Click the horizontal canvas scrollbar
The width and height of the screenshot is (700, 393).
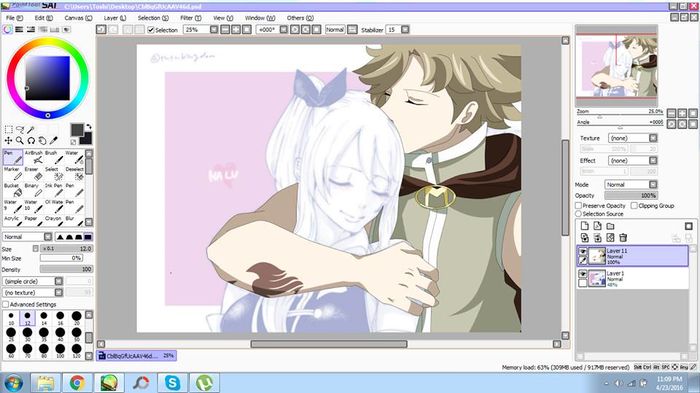(x=329, y=344)
